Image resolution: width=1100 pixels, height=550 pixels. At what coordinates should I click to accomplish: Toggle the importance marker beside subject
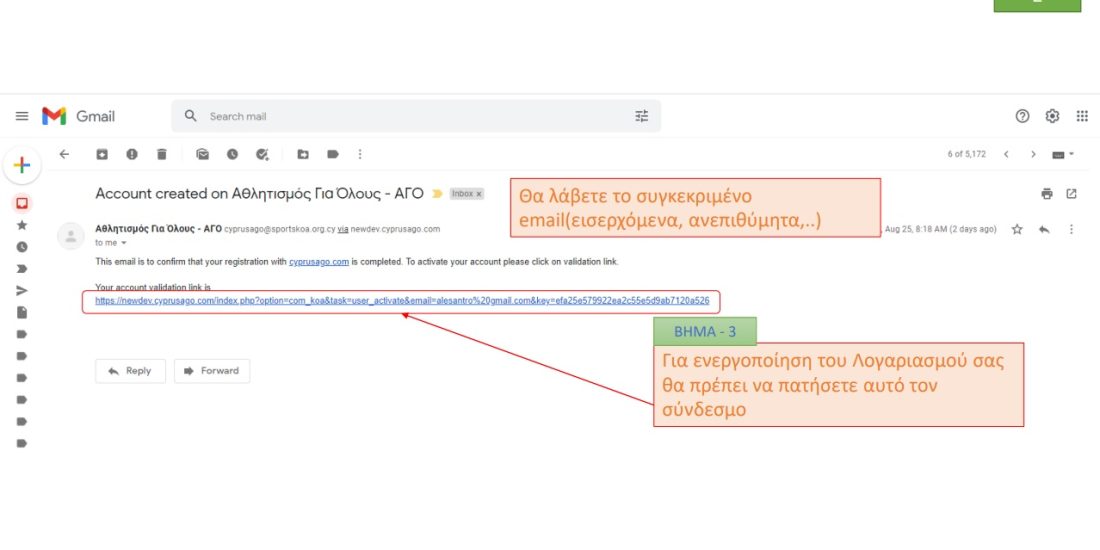coord(437,194)
